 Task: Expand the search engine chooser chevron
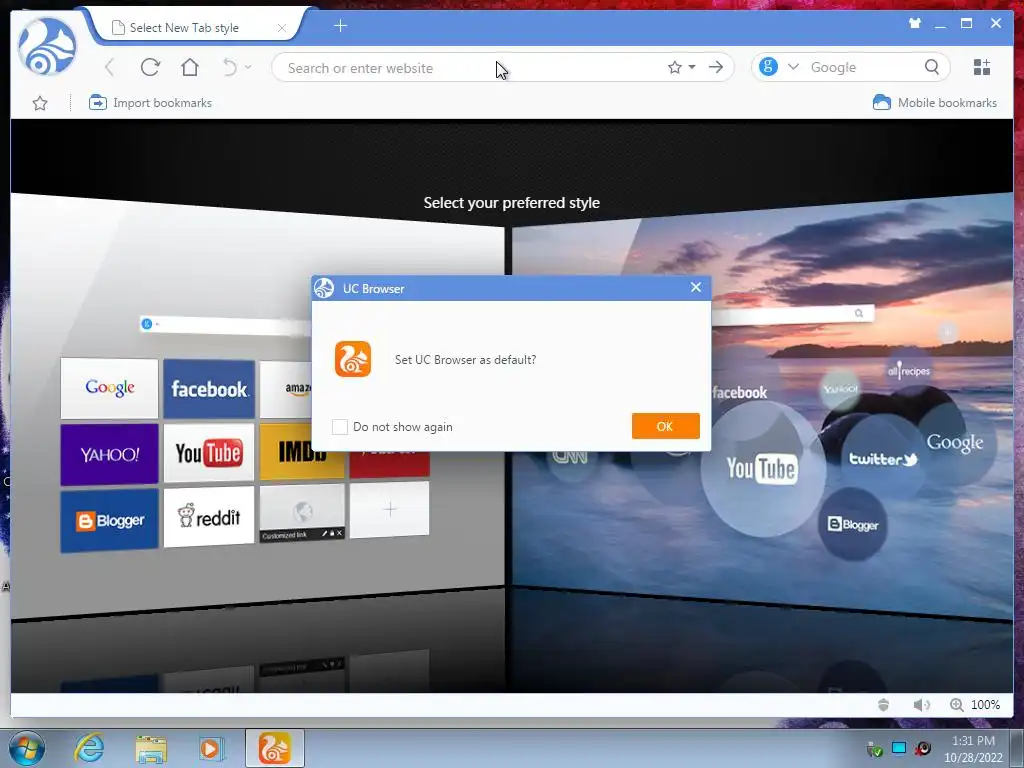tap(793, 67)
